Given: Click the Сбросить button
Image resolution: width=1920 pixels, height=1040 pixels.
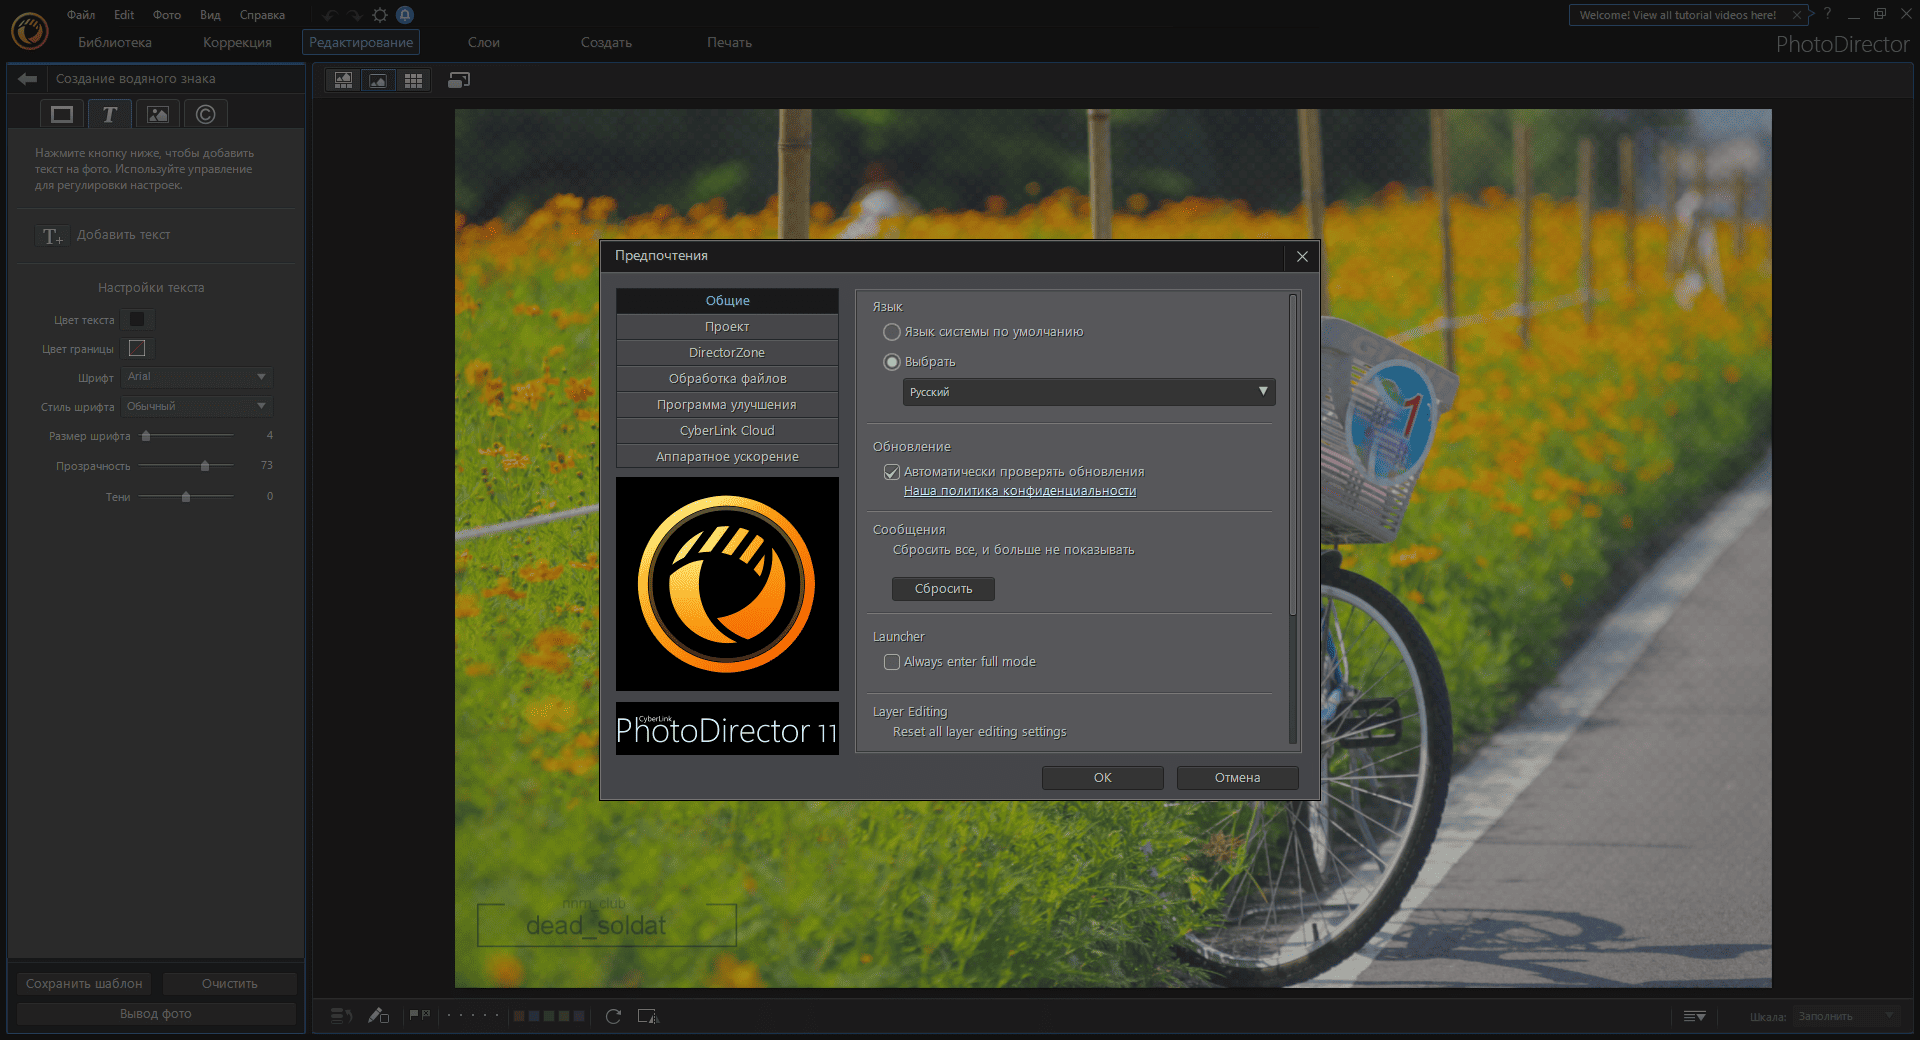Looking at the screenshot, I should tap(943, 589).
